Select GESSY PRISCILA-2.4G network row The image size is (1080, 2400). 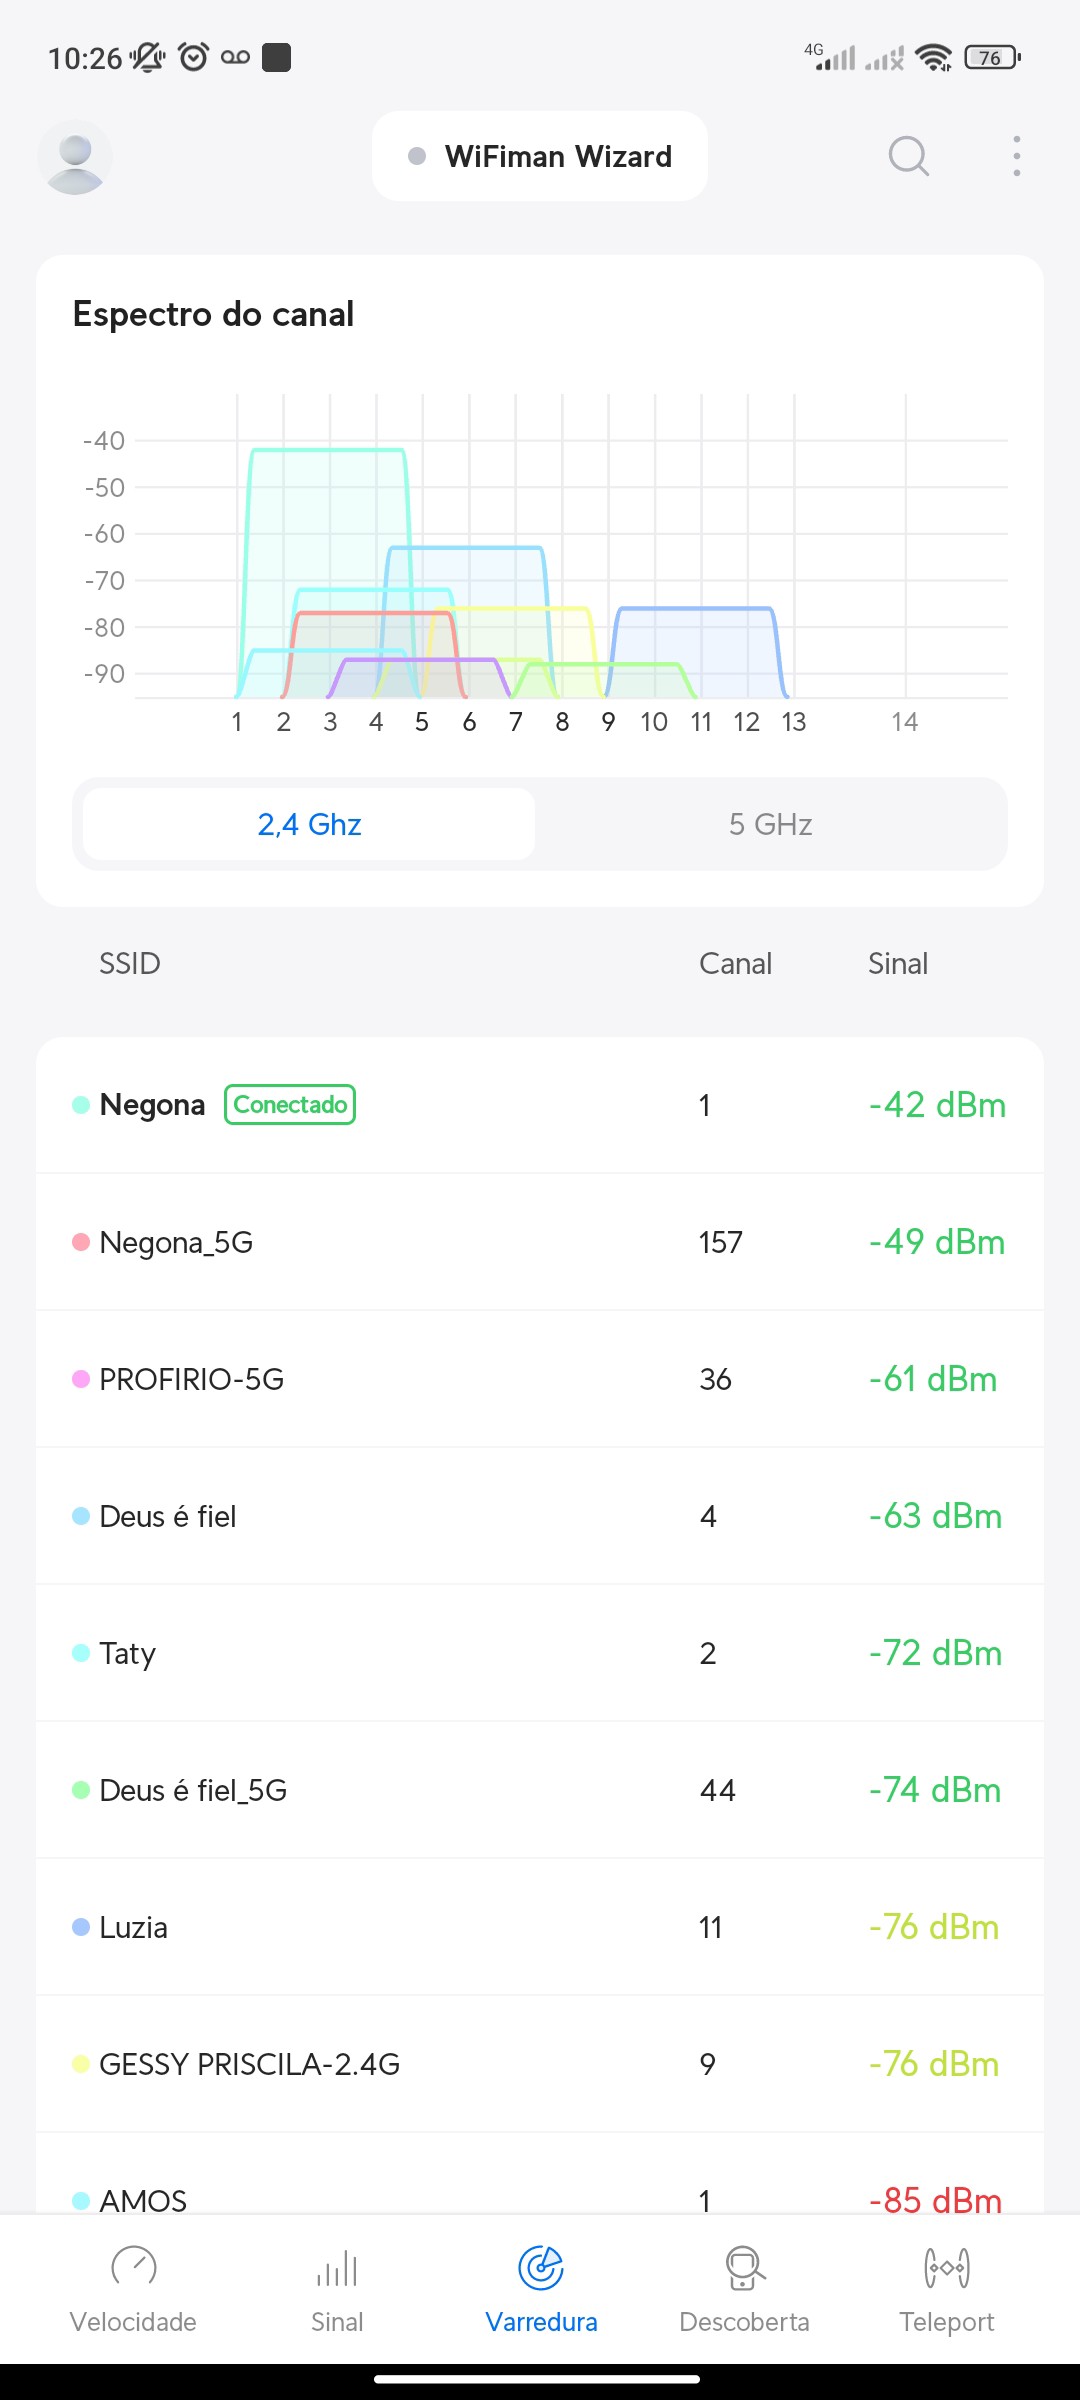(x=540, y=2064)
